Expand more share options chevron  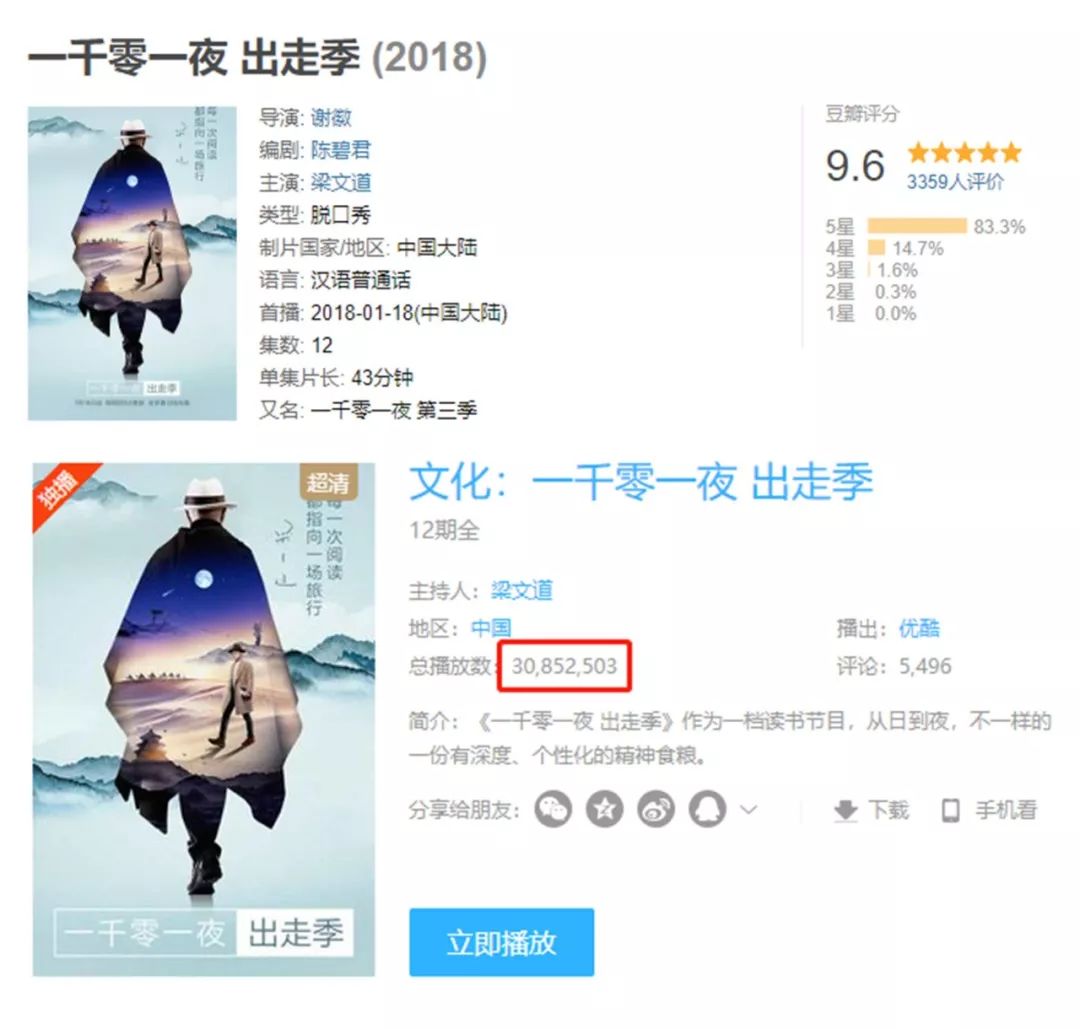tap(749, 809)
